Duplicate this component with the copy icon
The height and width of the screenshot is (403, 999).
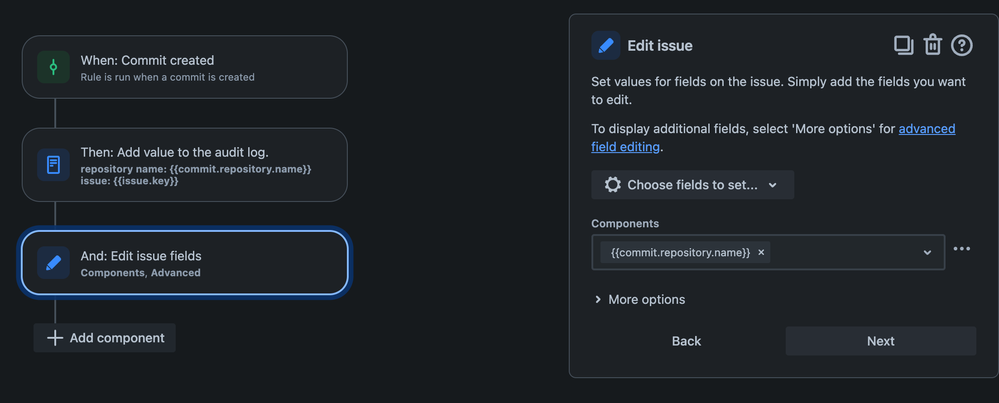click(x=903, y=45)
